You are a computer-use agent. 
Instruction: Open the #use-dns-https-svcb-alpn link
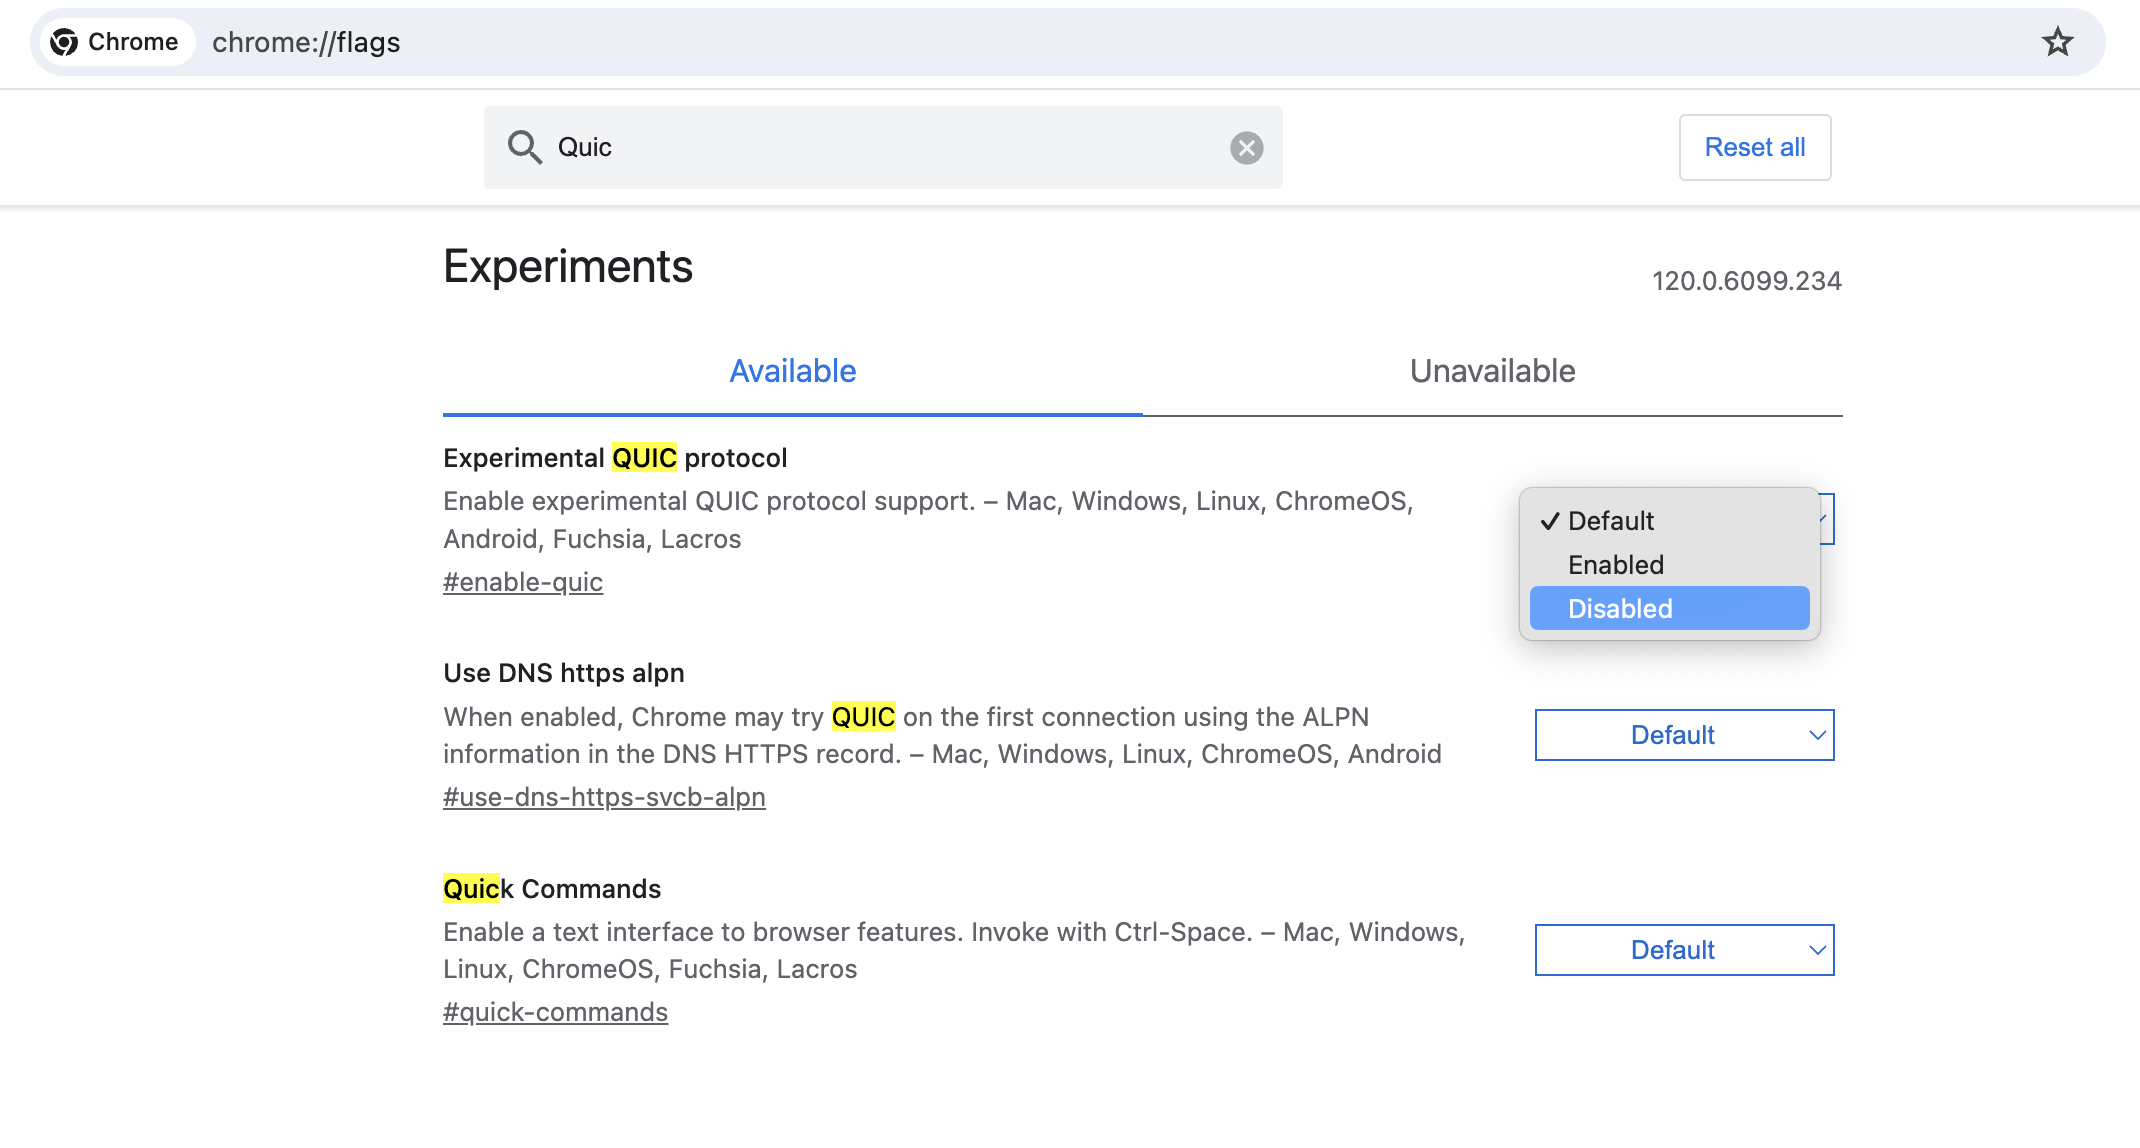point(604,797)
